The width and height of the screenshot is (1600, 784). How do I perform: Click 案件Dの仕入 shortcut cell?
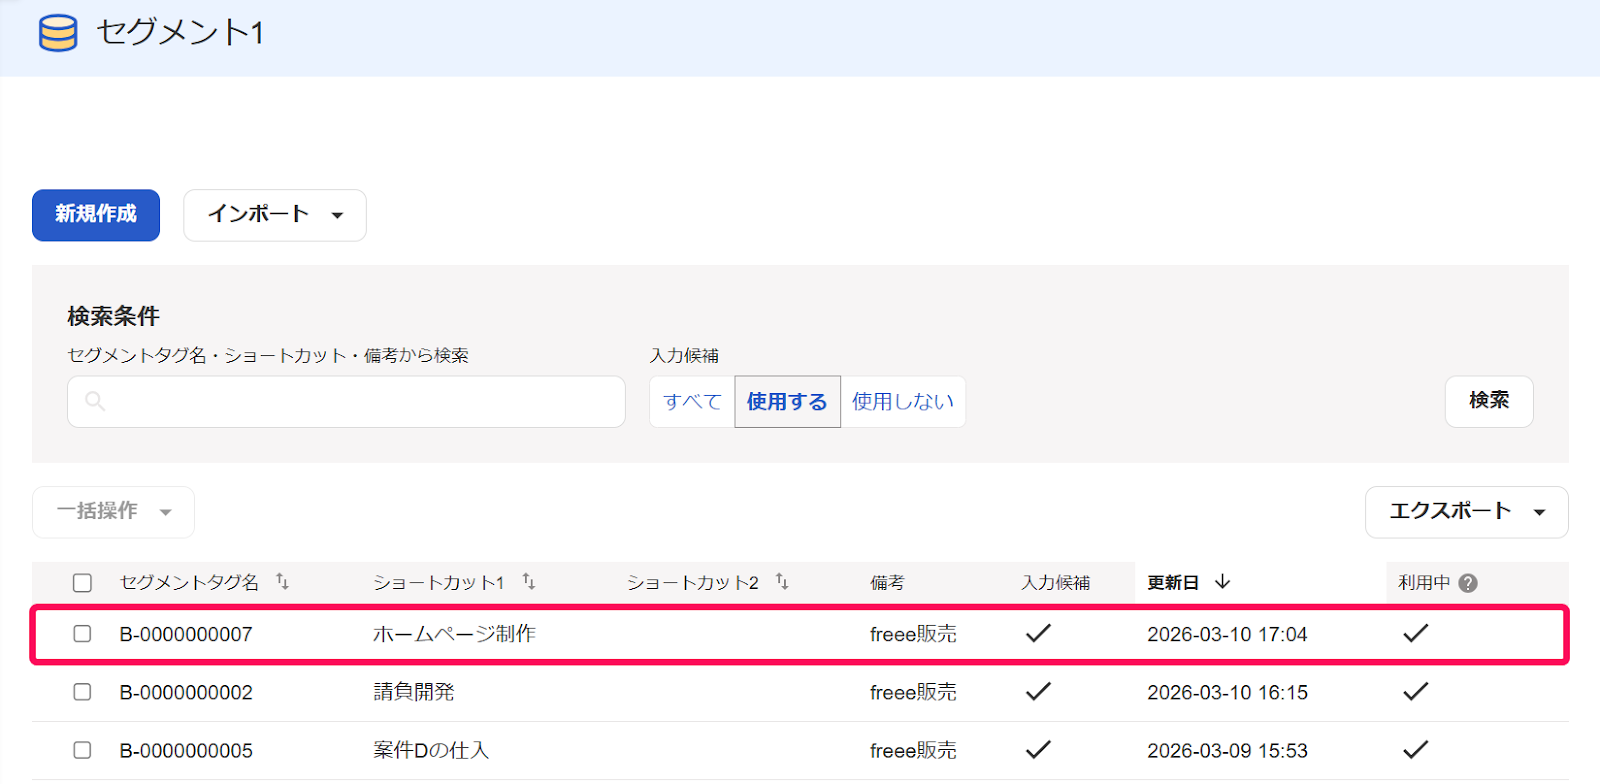431,750
